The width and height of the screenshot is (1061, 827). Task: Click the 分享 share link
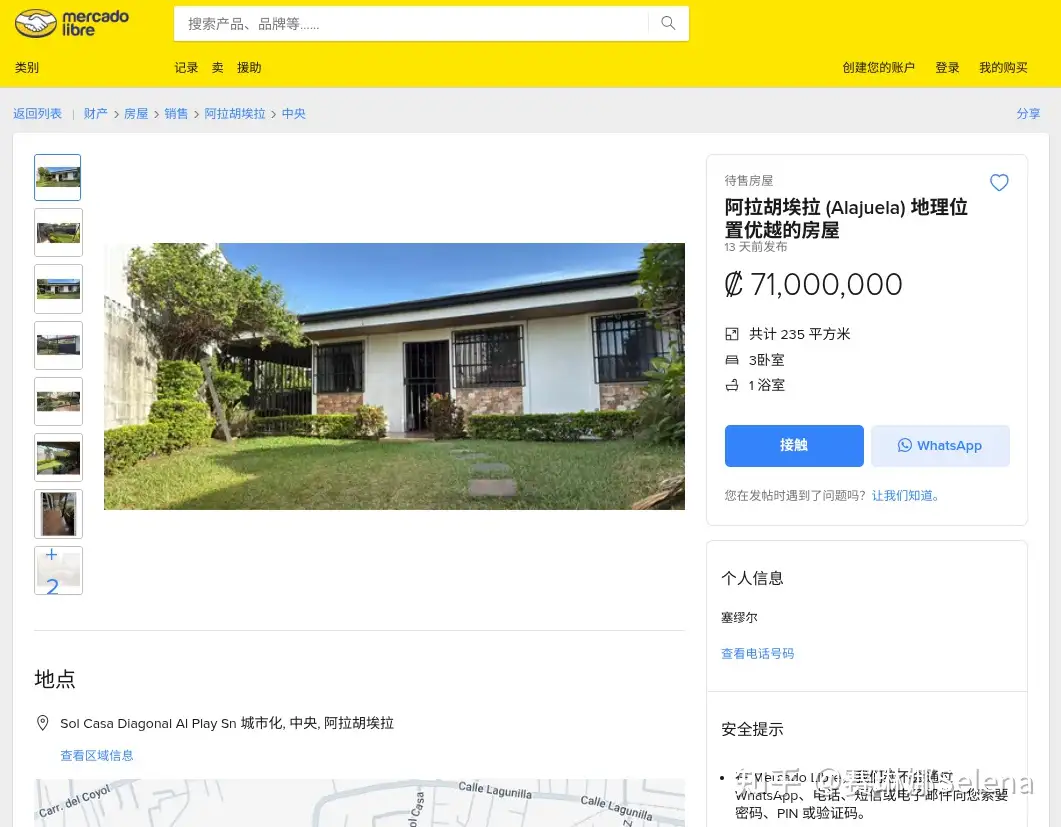(1028, 114)
